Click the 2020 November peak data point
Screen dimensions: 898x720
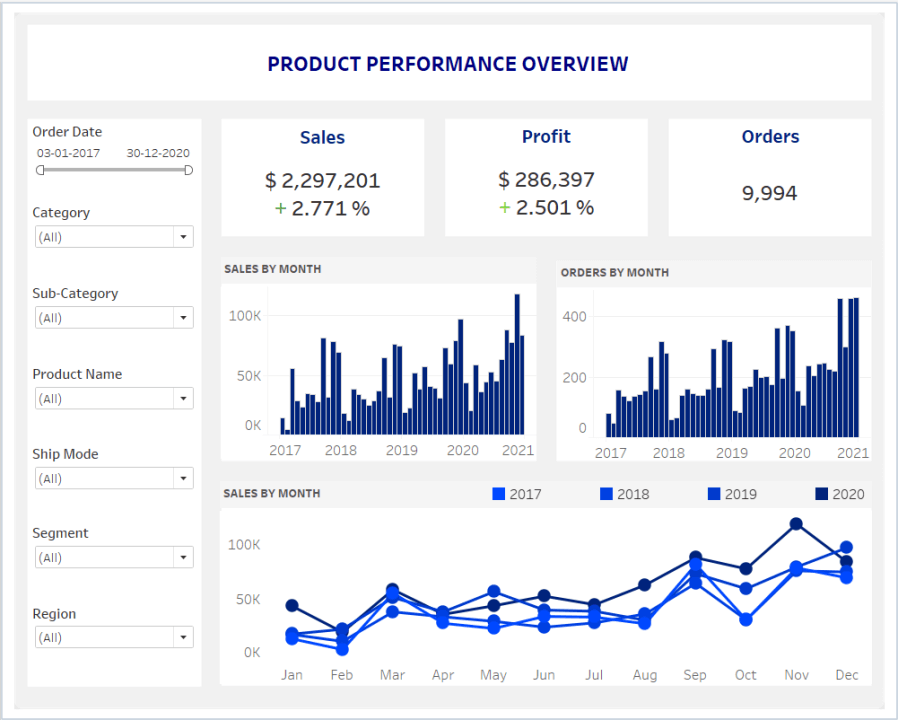coord(796,524)
